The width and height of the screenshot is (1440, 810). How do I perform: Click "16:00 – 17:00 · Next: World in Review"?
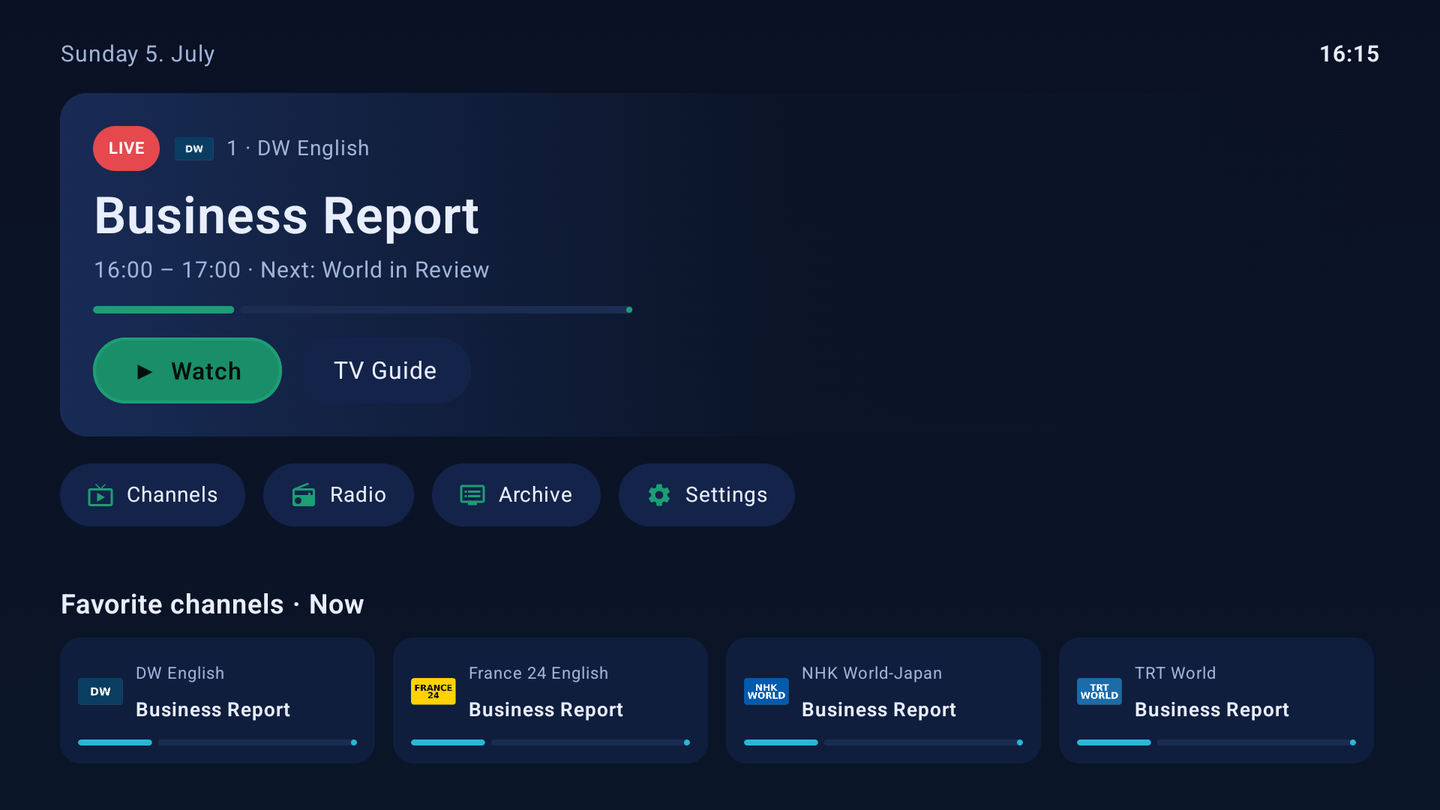click(292, 270)
